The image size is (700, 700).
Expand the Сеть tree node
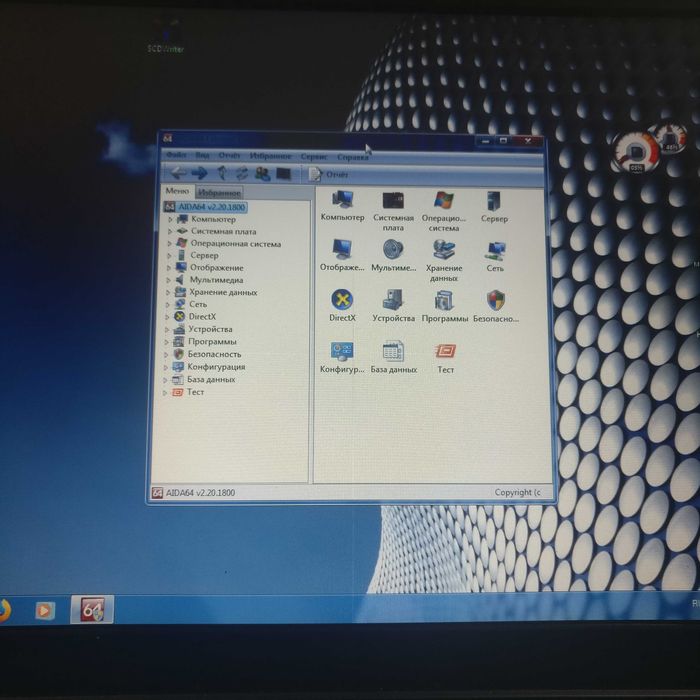pos(167,304)
